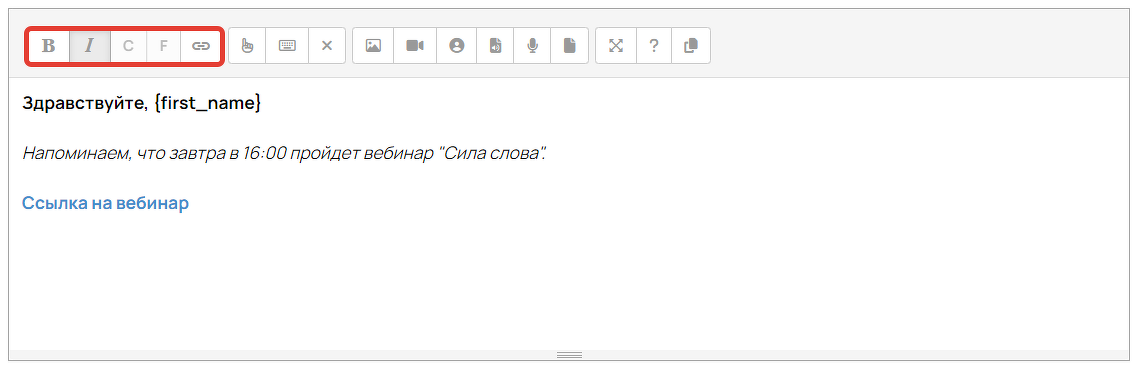
Task: Click the microphone voice message icon
Action: (x=532, y=46)
